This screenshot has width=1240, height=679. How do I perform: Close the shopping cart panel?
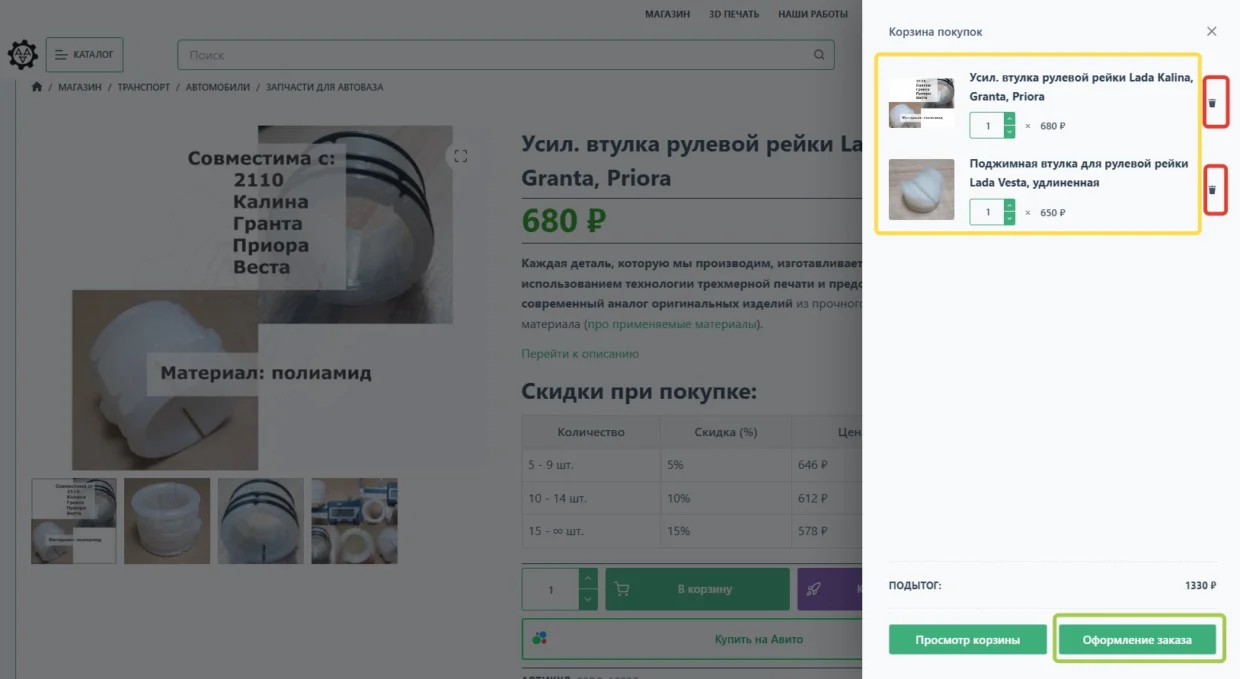point(1212,31)
